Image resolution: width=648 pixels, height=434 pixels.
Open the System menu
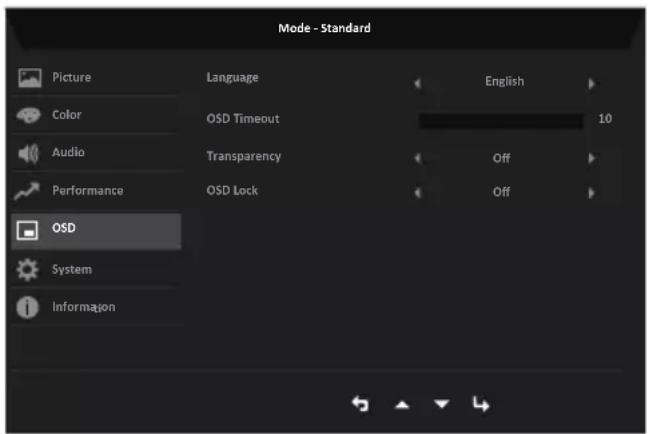tap(96, 269)
